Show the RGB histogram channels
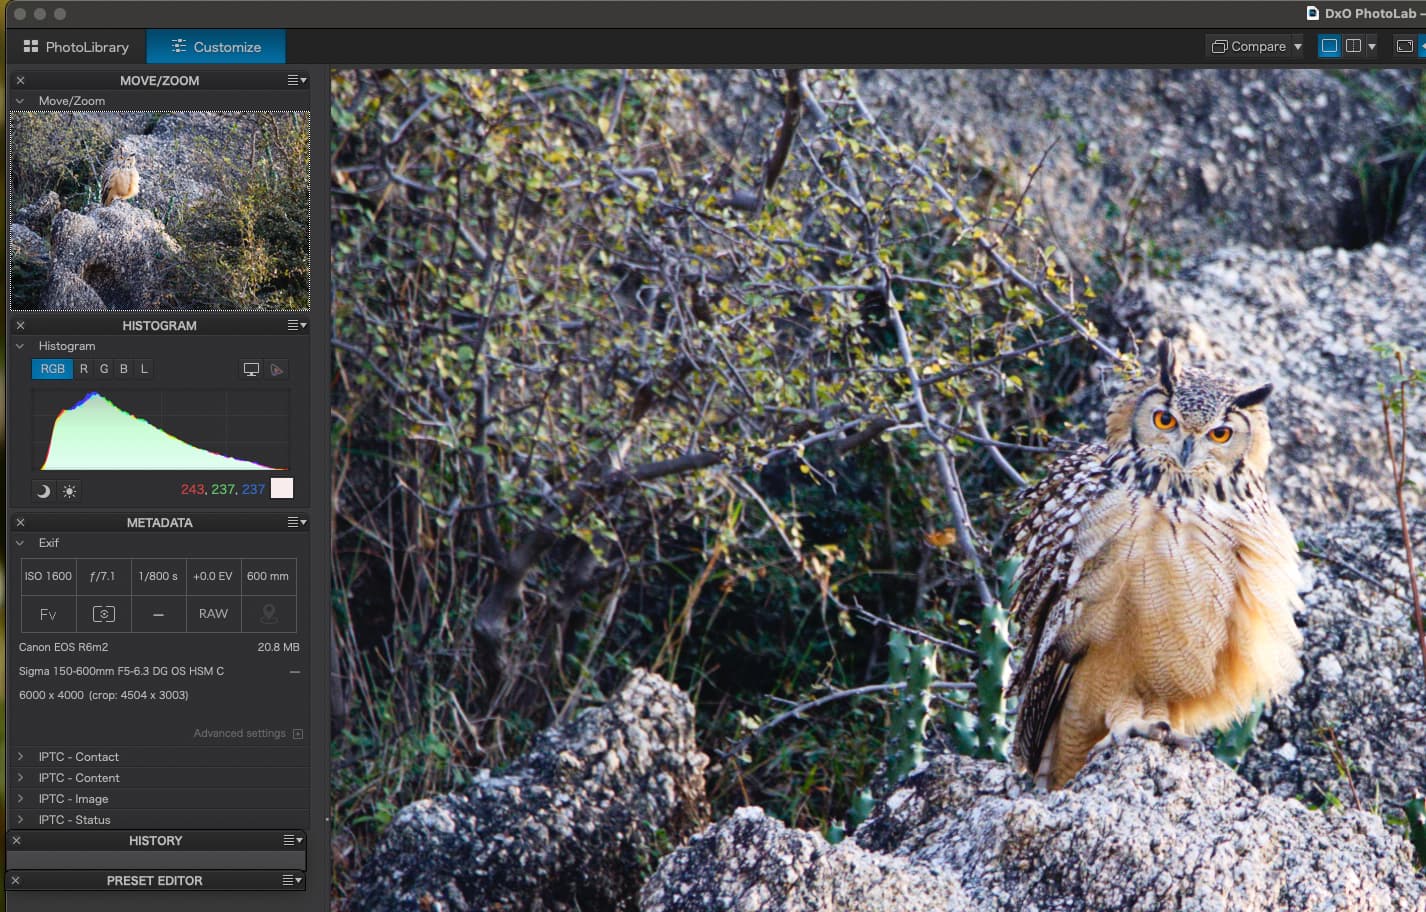This screenshot has width=1426, height=912. [53, 369]
